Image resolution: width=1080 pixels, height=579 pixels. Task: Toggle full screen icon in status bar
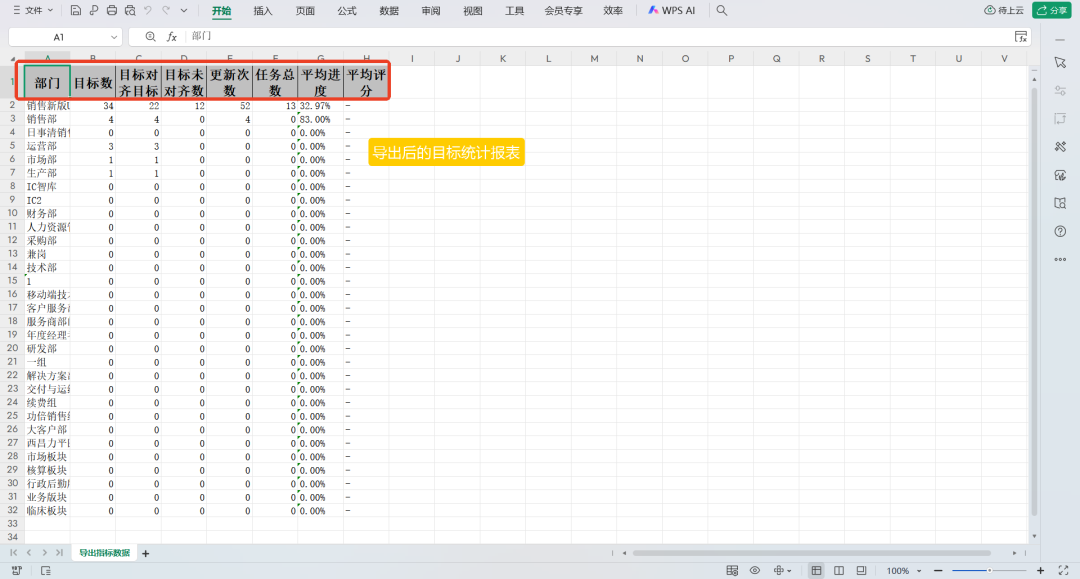pyautogui.click(x=1063, y=571)
